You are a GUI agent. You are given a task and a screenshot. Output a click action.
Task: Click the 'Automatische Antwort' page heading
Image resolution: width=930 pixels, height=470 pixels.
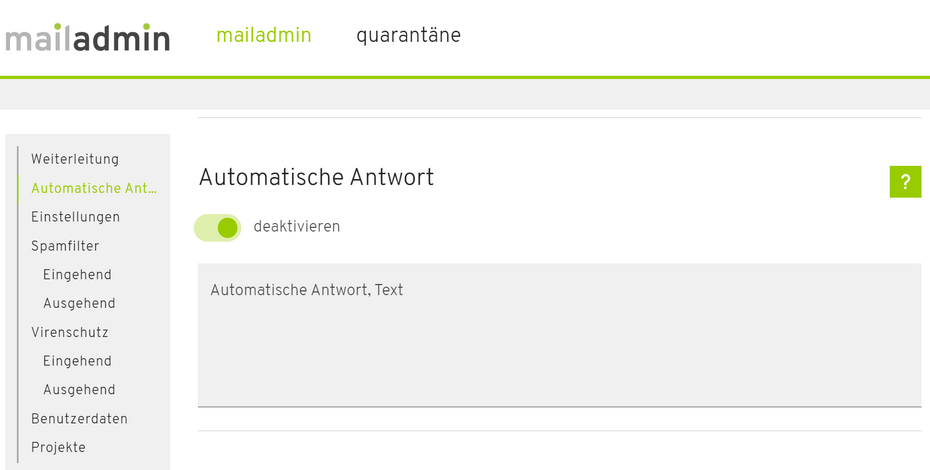(316, 178)
